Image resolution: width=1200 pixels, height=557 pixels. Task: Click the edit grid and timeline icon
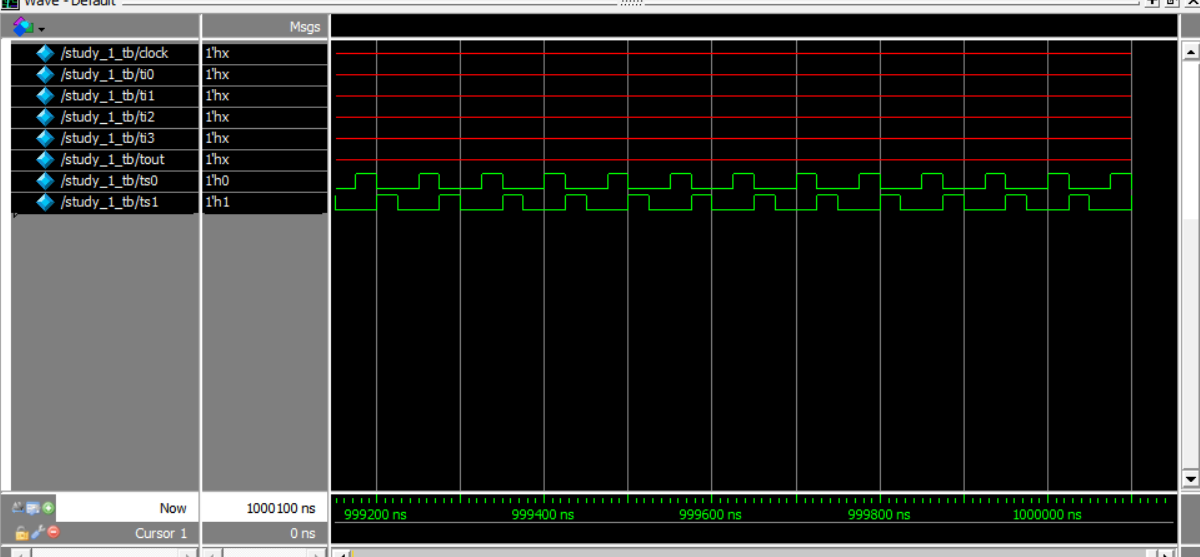pos(35,508)
